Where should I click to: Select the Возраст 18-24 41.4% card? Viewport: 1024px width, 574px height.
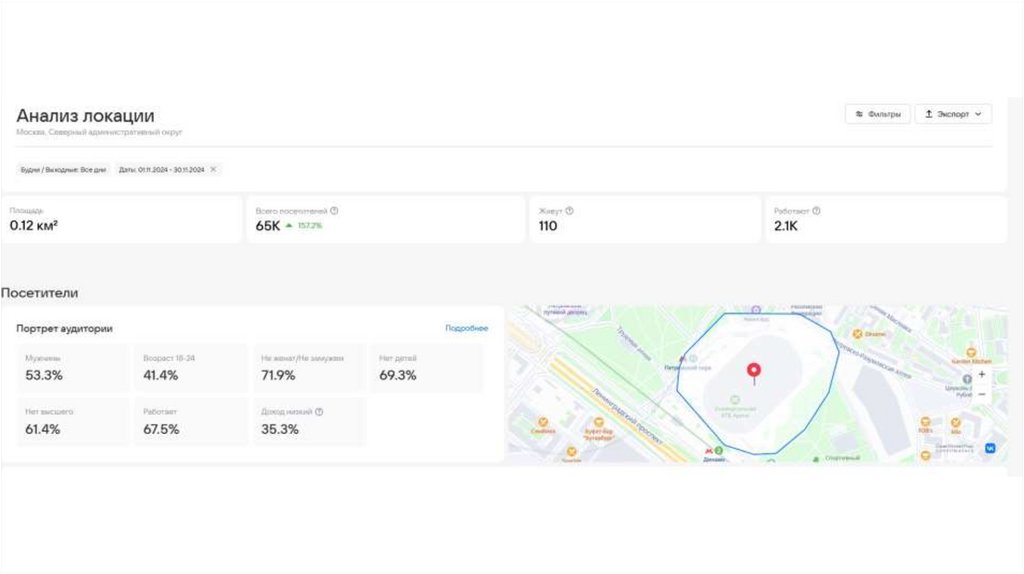pyautogui.click(x=191, y=368)
